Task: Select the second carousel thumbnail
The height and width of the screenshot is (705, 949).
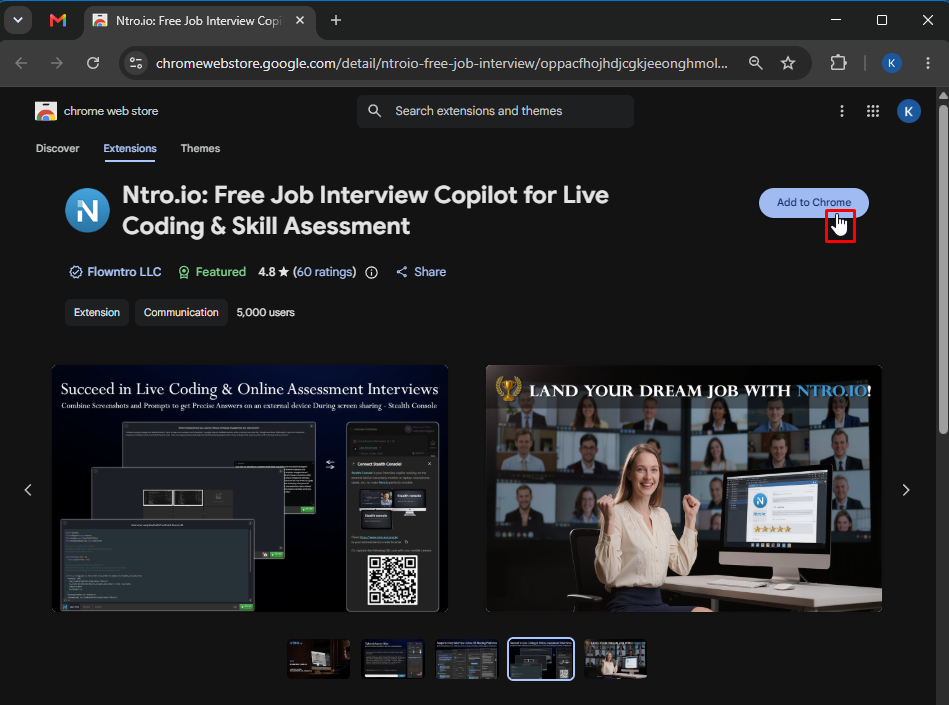Action: [x=393, y=659]
